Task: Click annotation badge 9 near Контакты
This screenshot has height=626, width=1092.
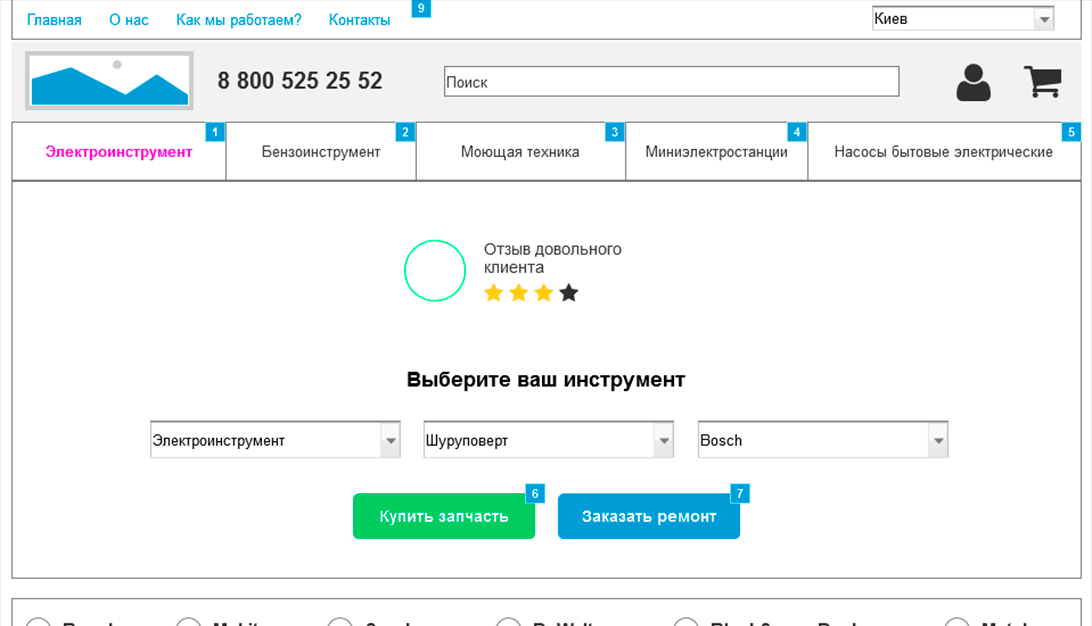Action: point(420,9)
